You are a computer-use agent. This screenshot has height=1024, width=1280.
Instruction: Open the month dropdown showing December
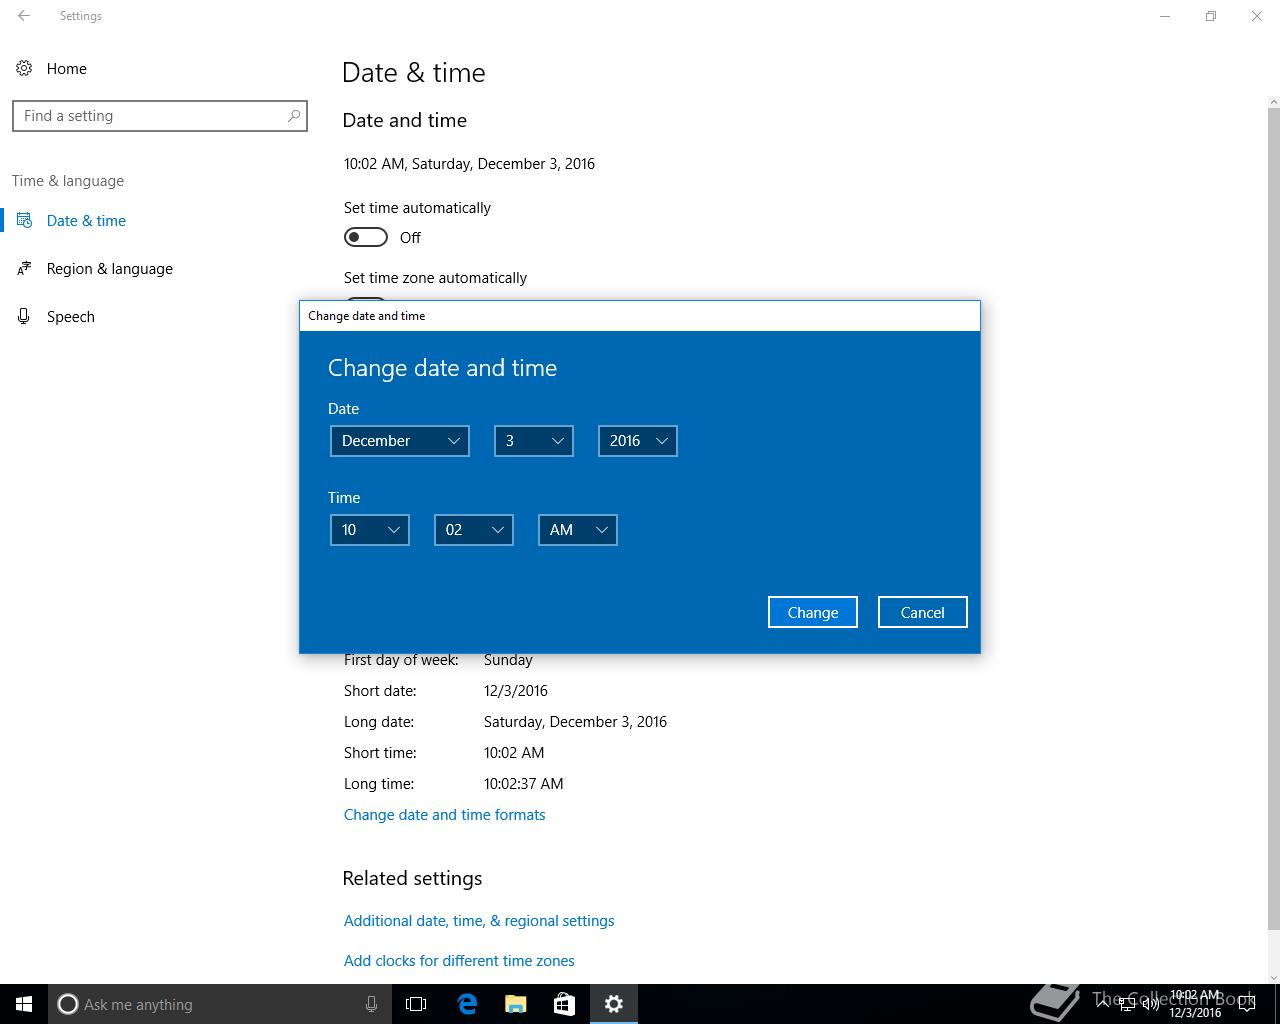coord(400,441)
